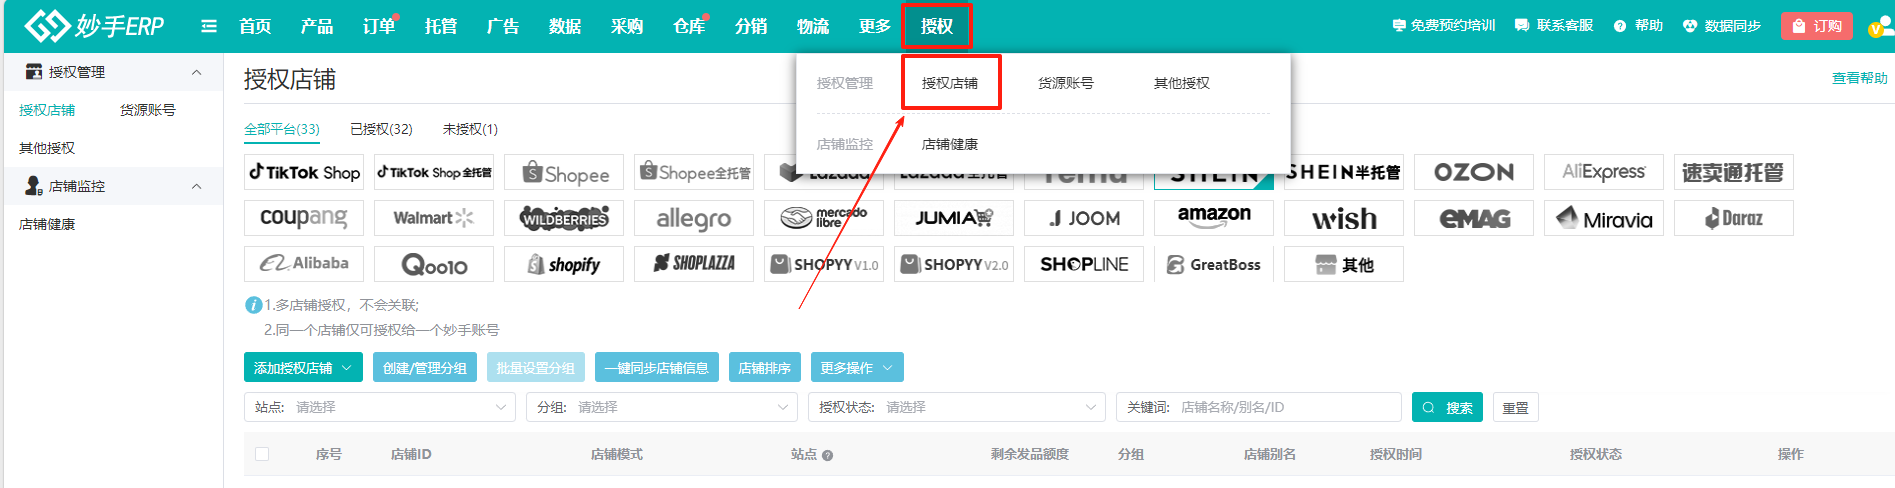Open the 分组 select dropdown
The image size is (1895, 488).
tap(662, 407)
